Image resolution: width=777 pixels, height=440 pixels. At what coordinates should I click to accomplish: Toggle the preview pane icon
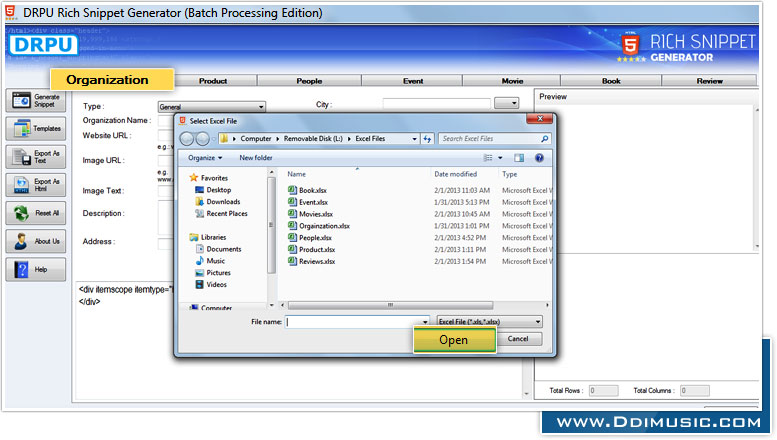pos(519,158)
